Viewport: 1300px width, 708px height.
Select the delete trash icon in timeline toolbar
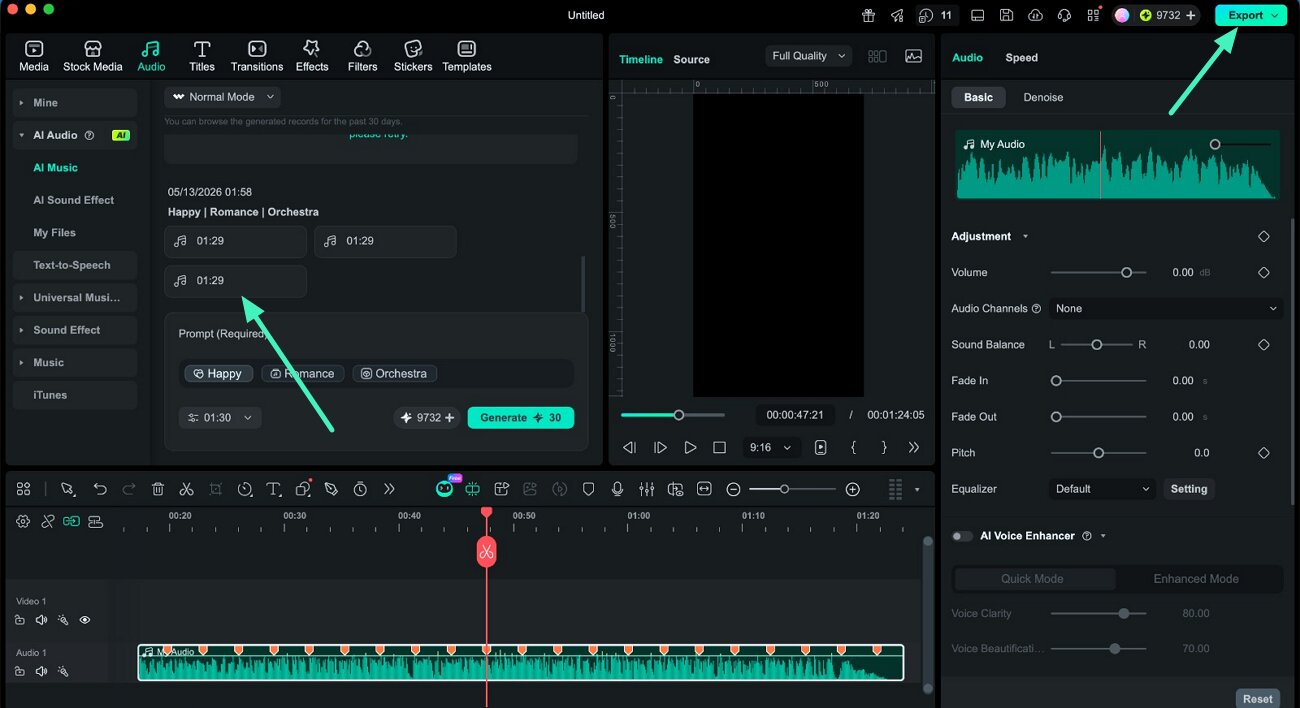tap(158, 489)
